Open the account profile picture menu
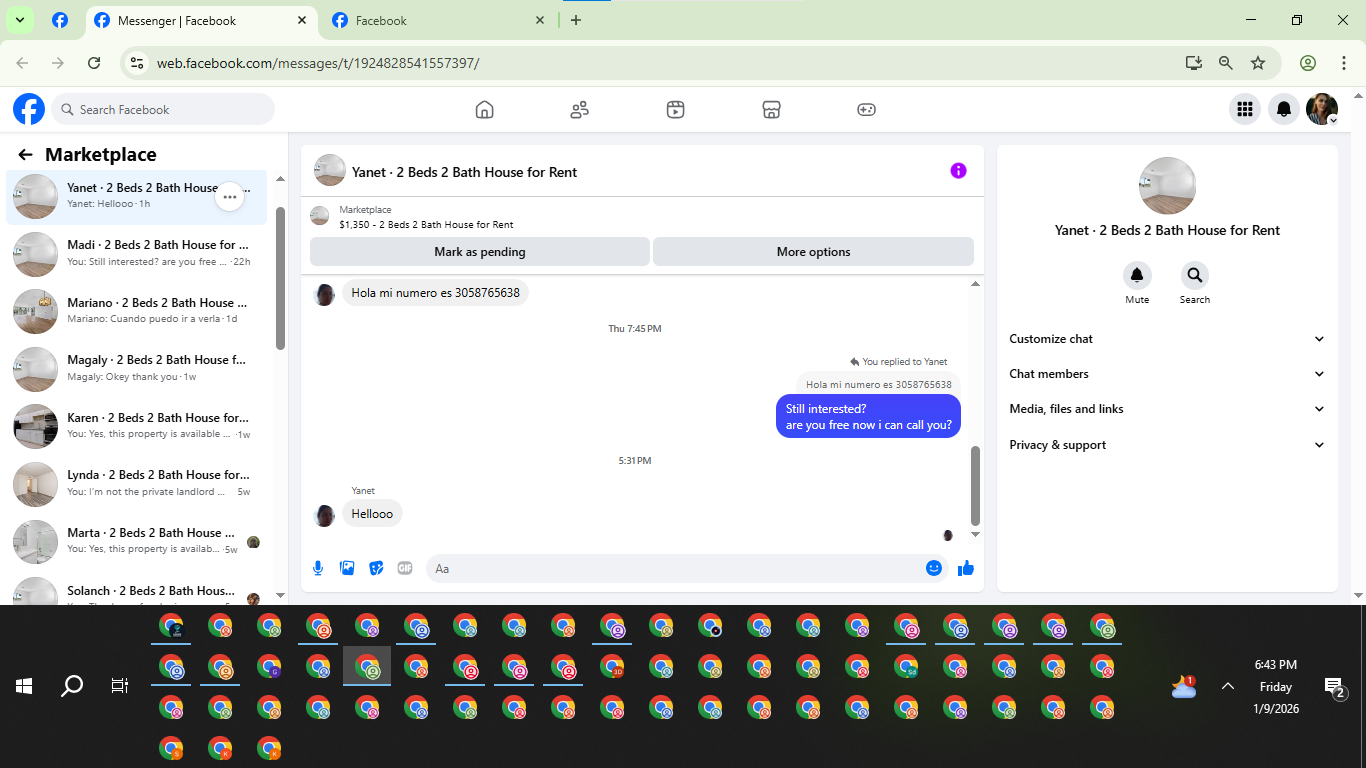The image size is (1366, 768). tap(1322, 109)
